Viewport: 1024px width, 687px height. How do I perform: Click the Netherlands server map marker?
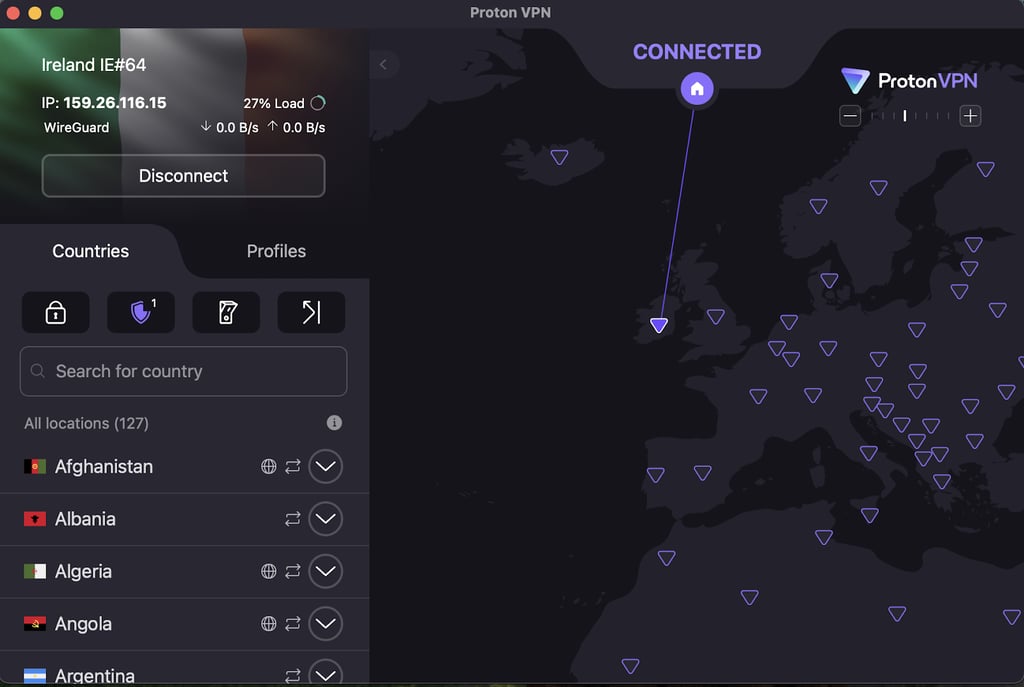coord(789,322)
